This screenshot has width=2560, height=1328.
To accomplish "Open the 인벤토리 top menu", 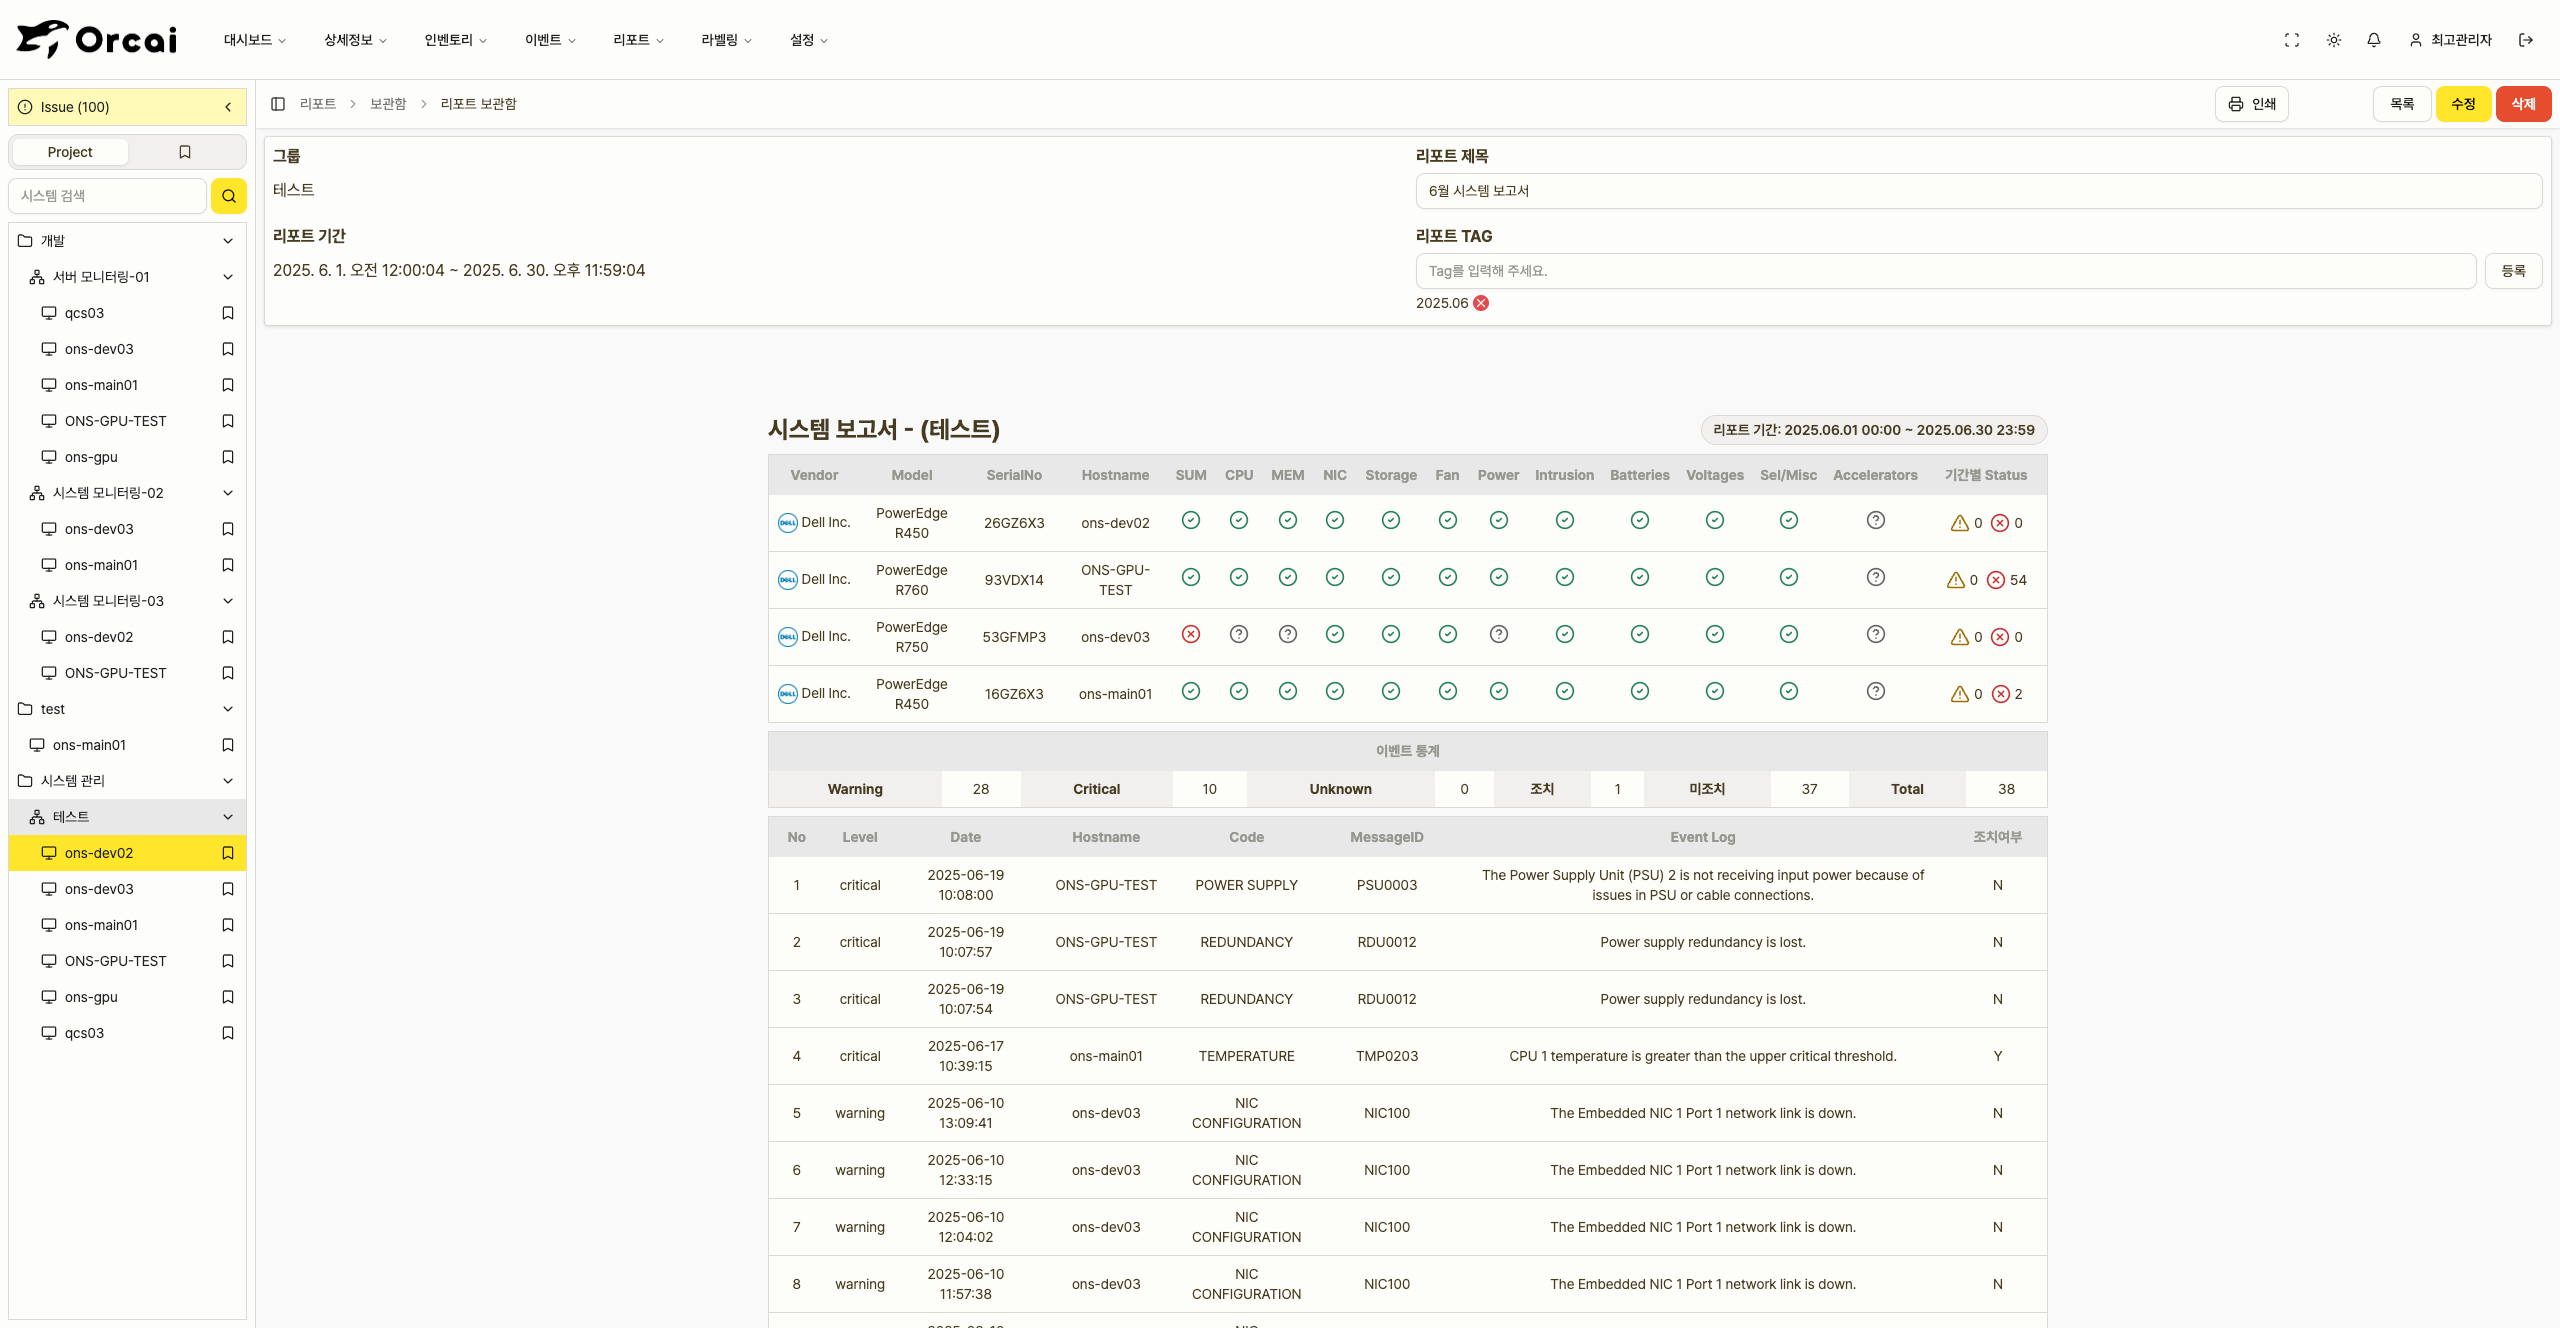I will point(455,40).
